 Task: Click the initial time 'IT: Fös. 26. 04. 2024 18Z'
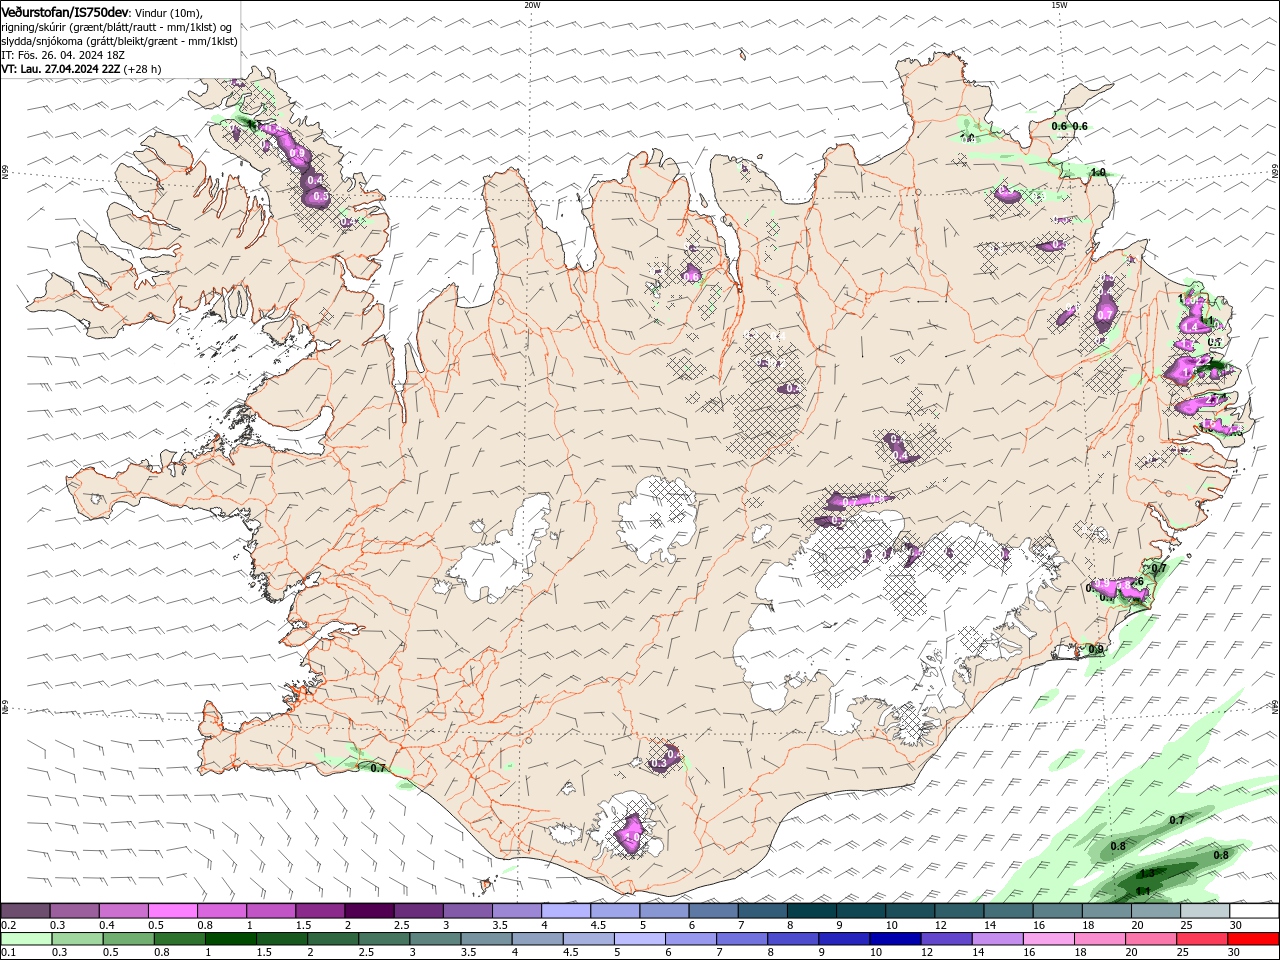(x=62, y=55)
